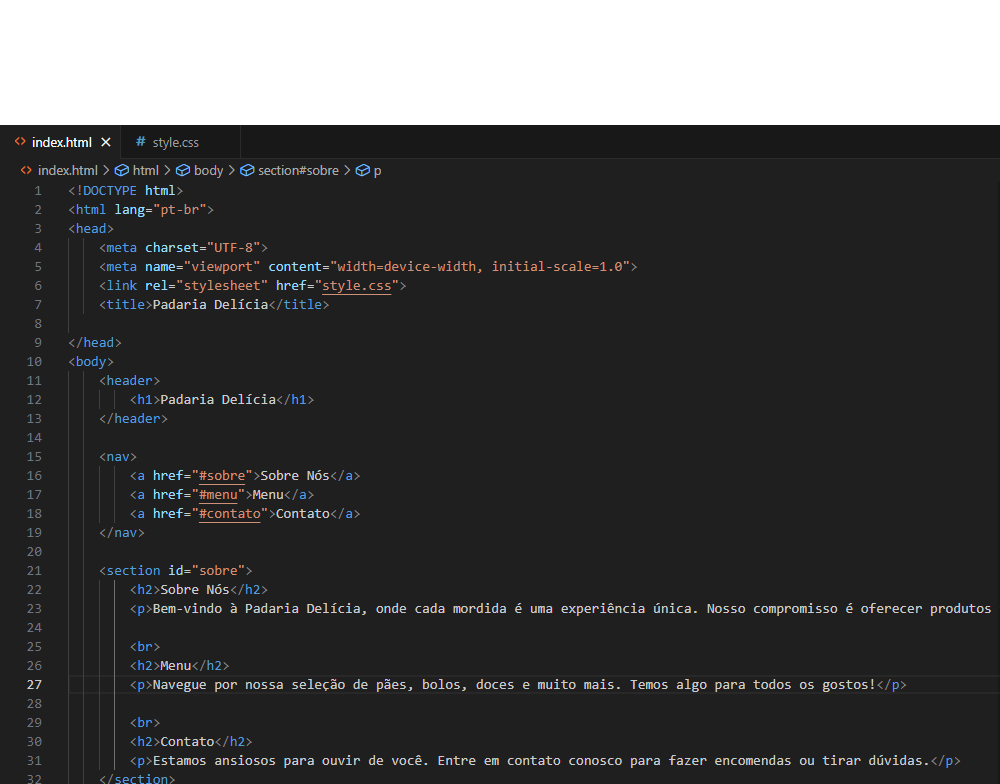
Task: Open the index.html breadcrumb file picker
Action: click(67, 171)
